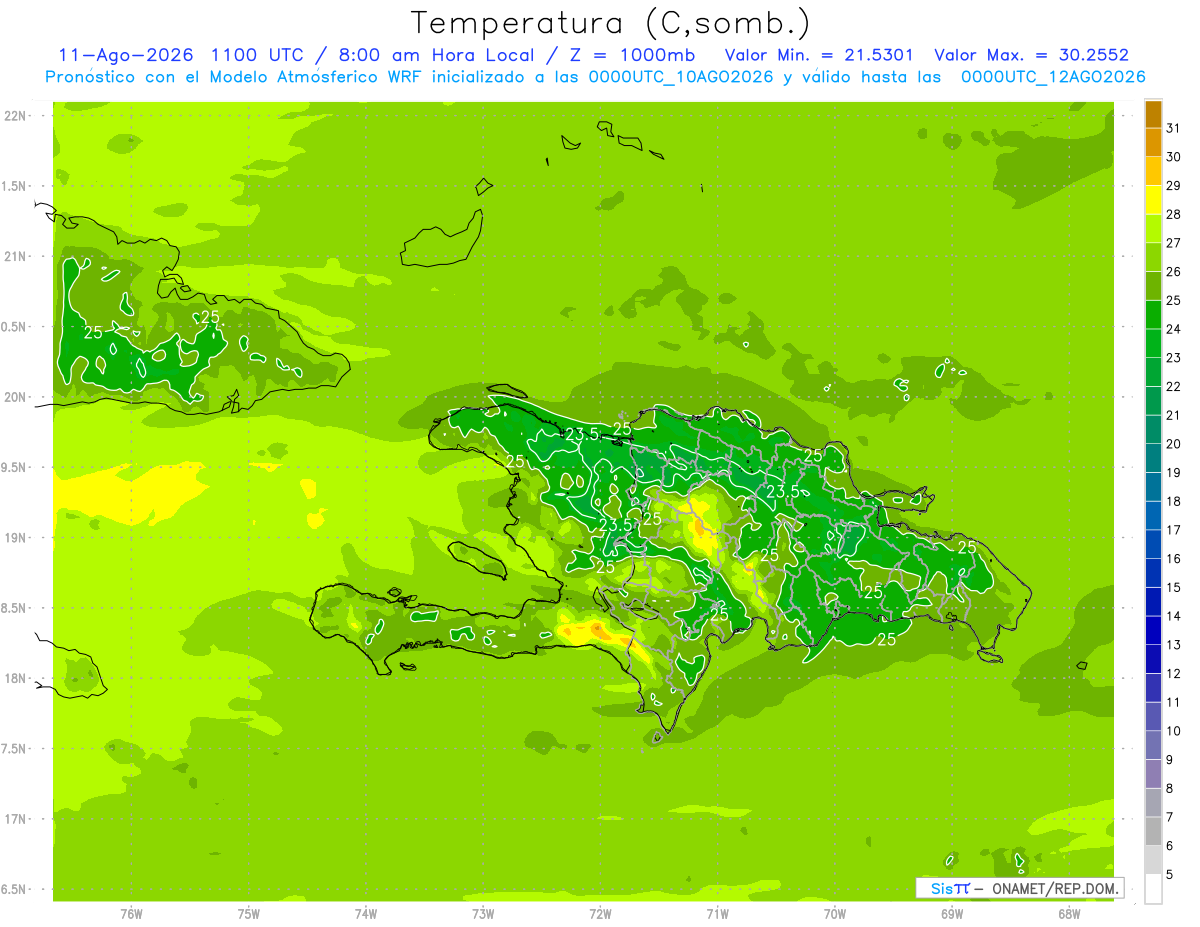This screenshot has width=1200, height=927.
Task: Click the Sis ONAMET/REP.DOM. watermark label
Action: 1019,888
